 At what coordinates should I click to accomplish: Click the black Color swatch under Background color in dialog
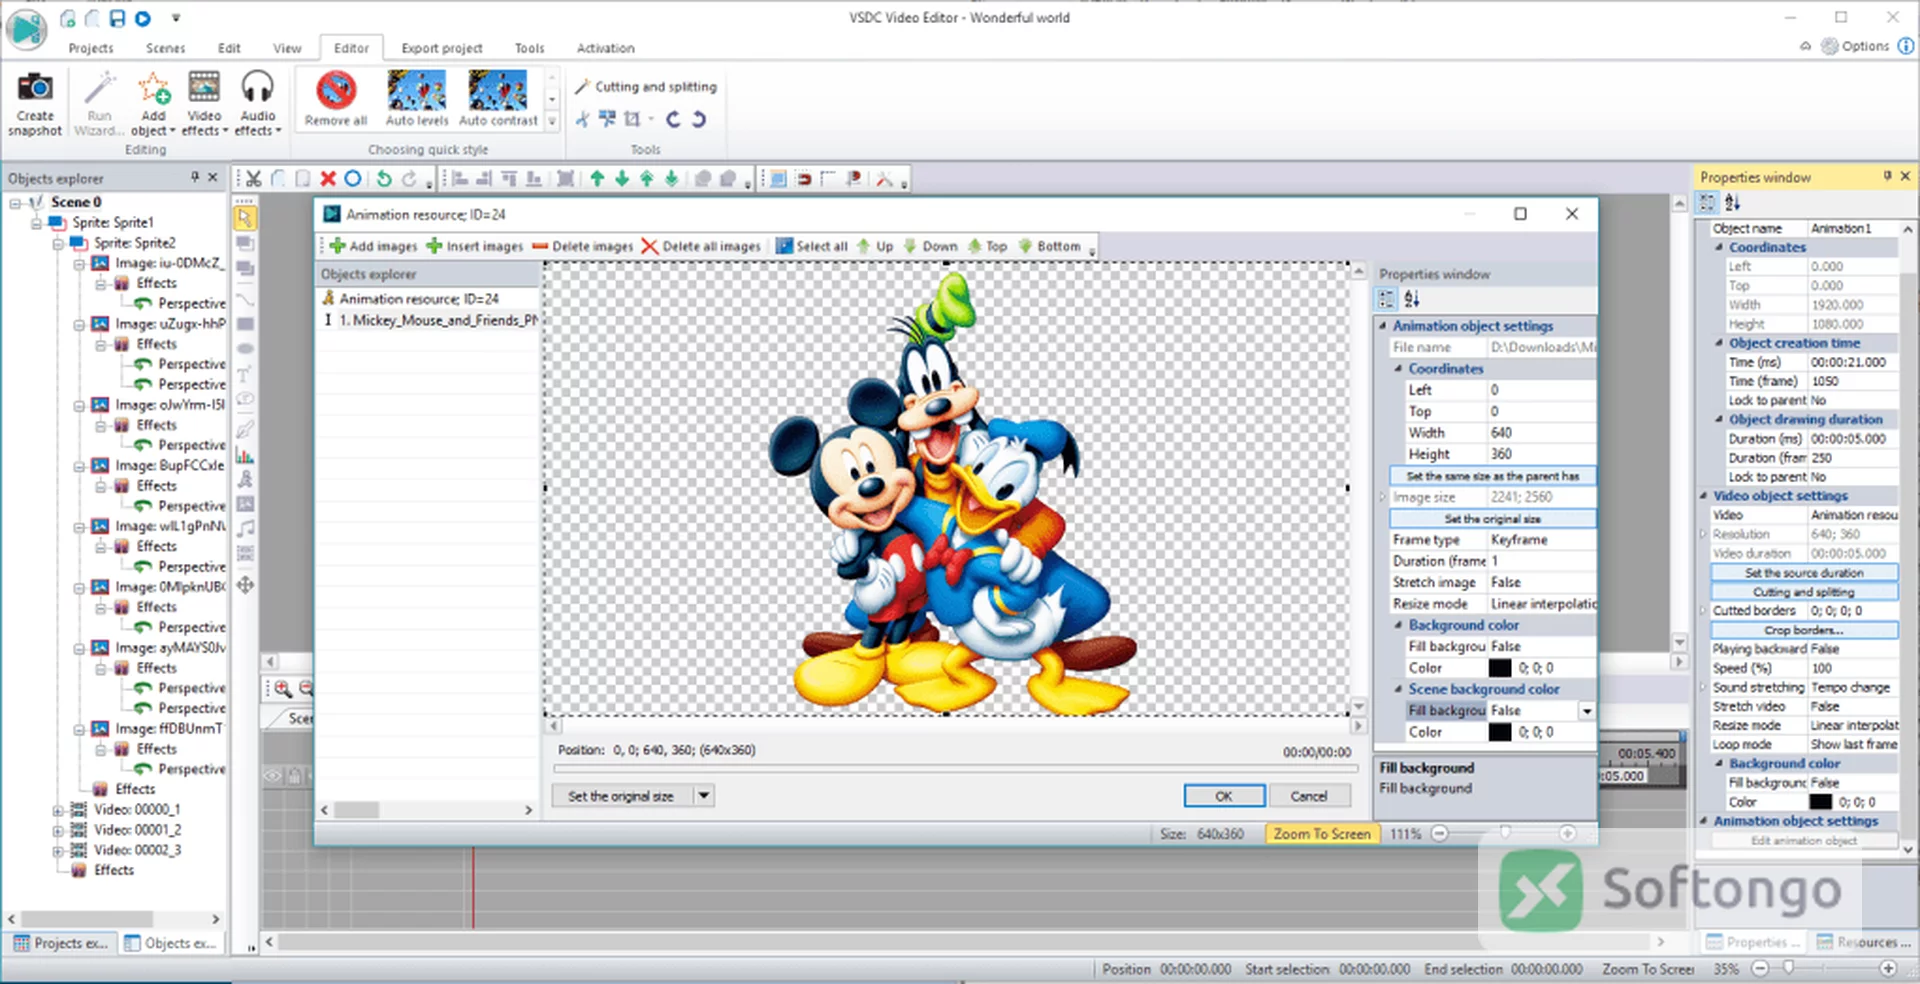click(1500, 668)
